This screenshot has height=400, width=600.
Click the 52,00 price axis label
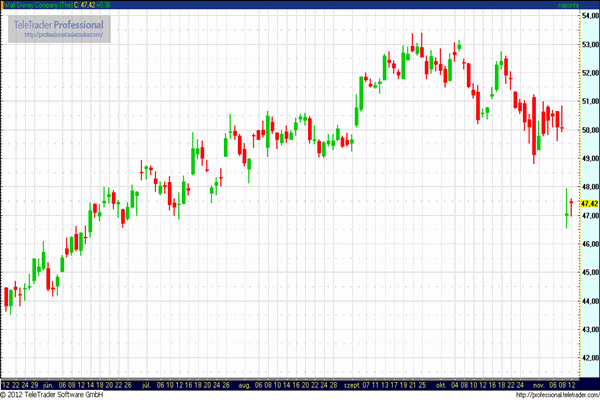click(590, 73)
